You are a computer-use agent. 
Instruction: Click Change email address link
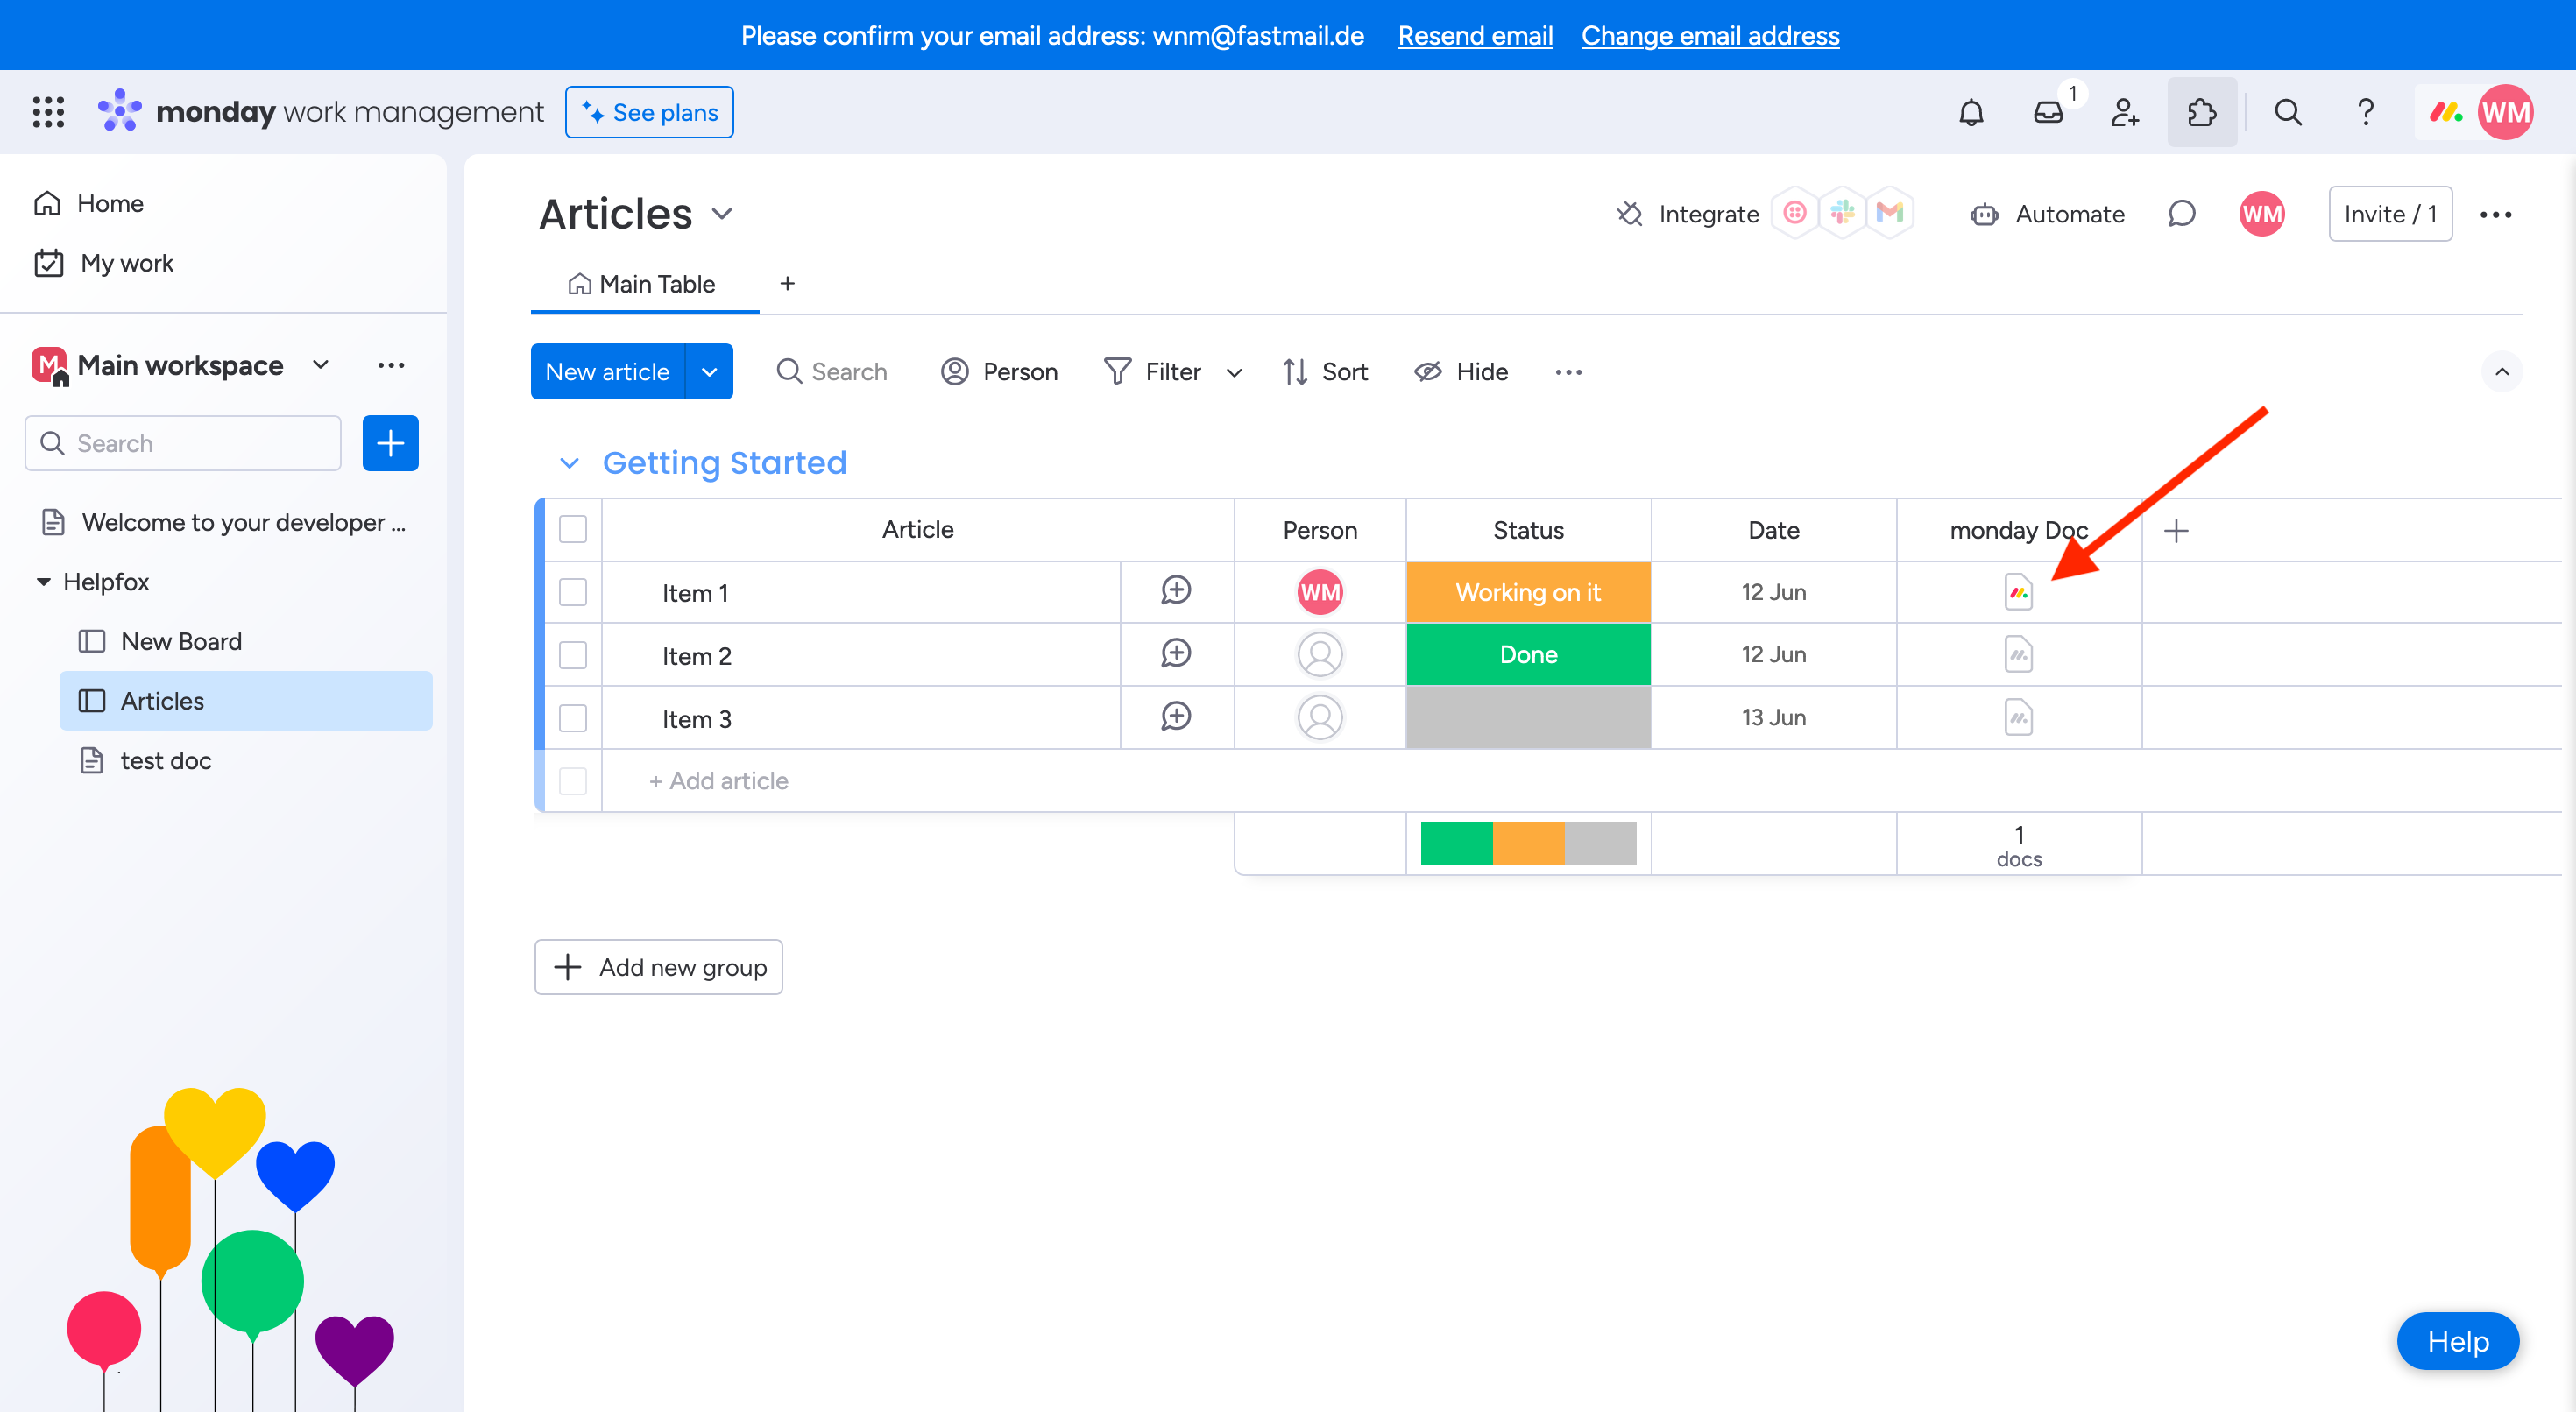point(1710,36)
